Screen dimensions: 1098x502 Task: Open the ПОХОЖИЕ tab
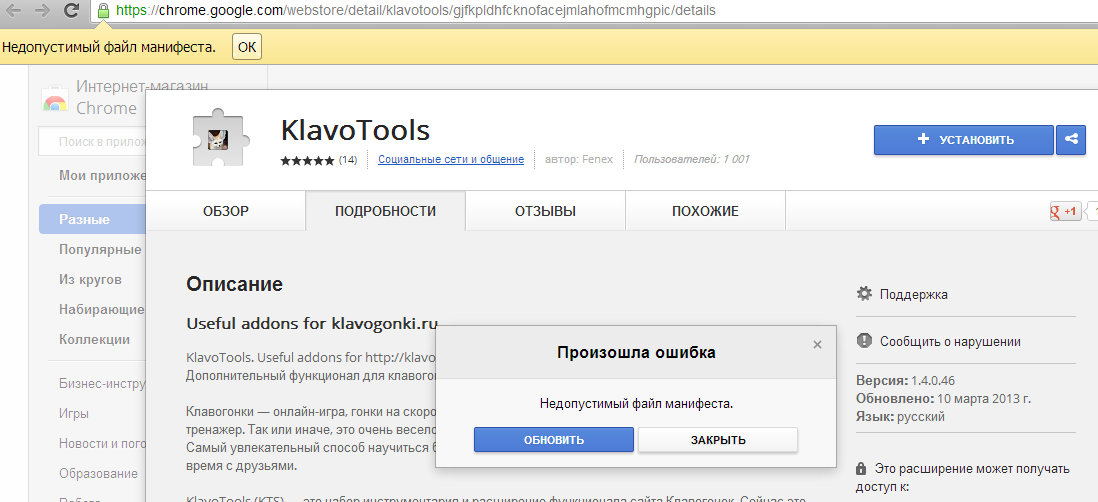coord(705,211)
